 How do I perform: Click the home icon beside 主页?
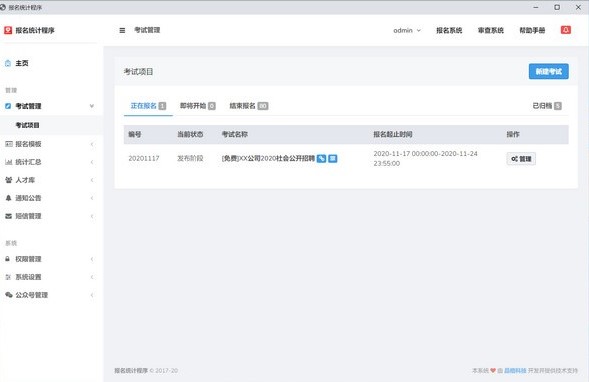coord(8,63)
